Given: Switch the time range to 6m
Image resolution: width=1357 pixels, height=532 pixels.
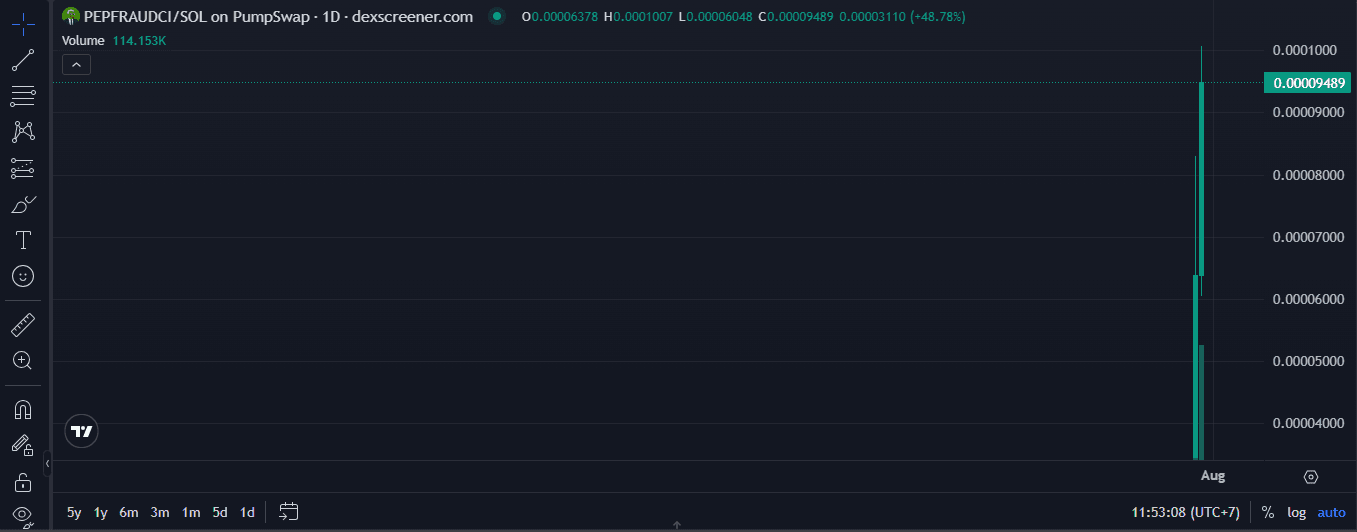Looking at the screenshot, I should pyautogui.click(x=128, y=512).
